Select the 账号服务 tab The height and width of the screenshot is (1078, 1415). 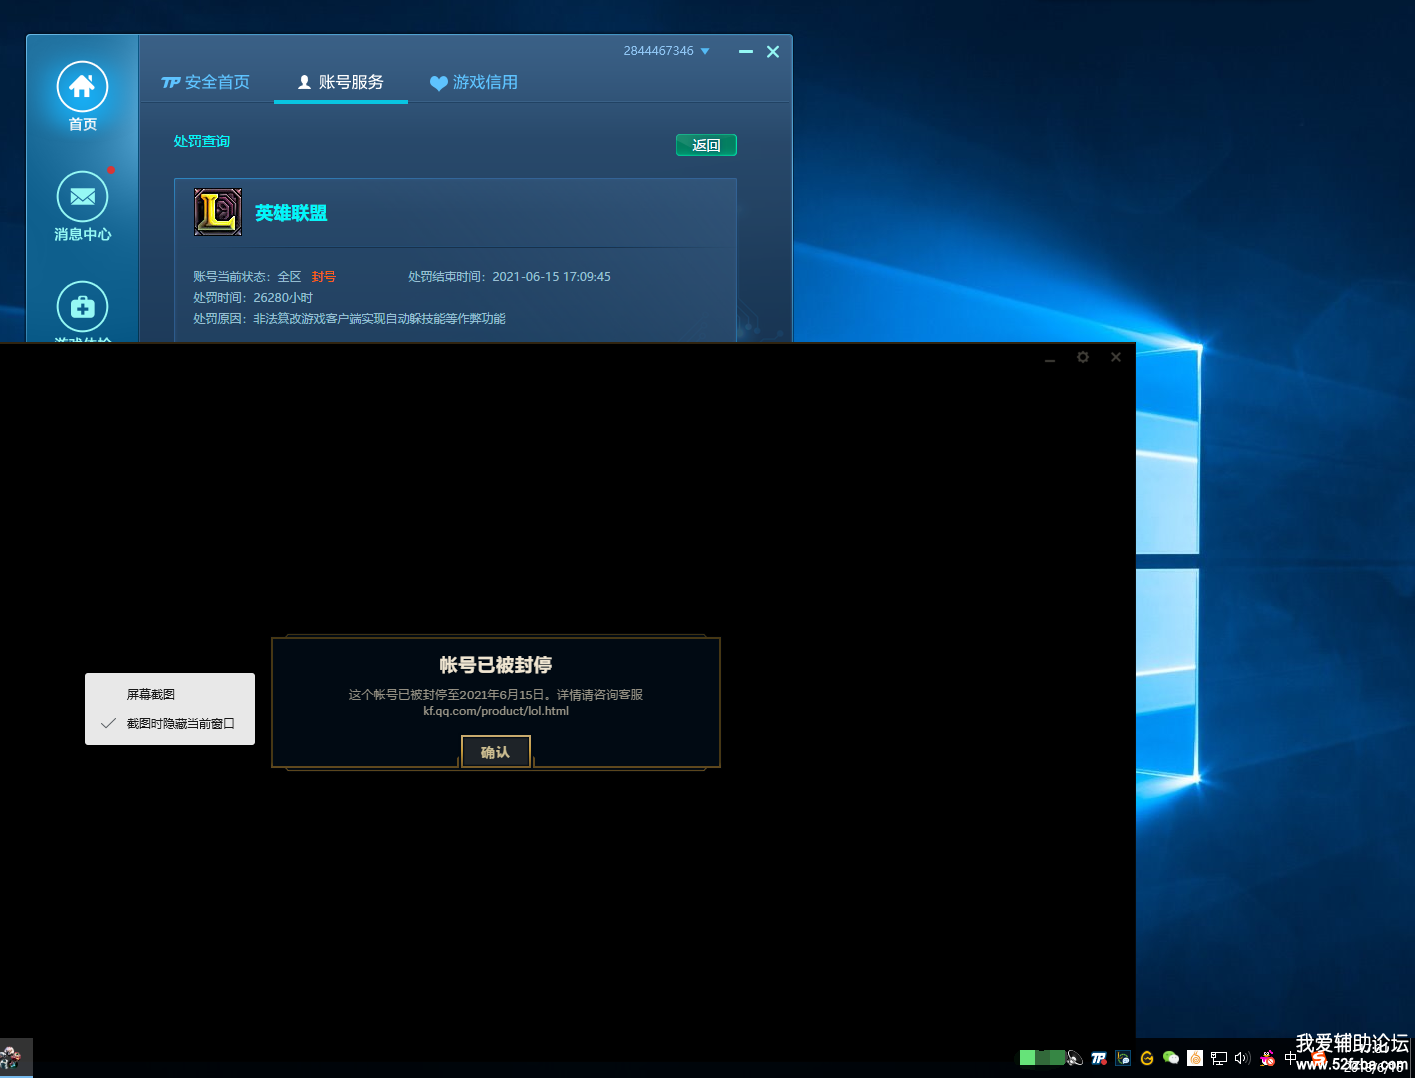341,82
